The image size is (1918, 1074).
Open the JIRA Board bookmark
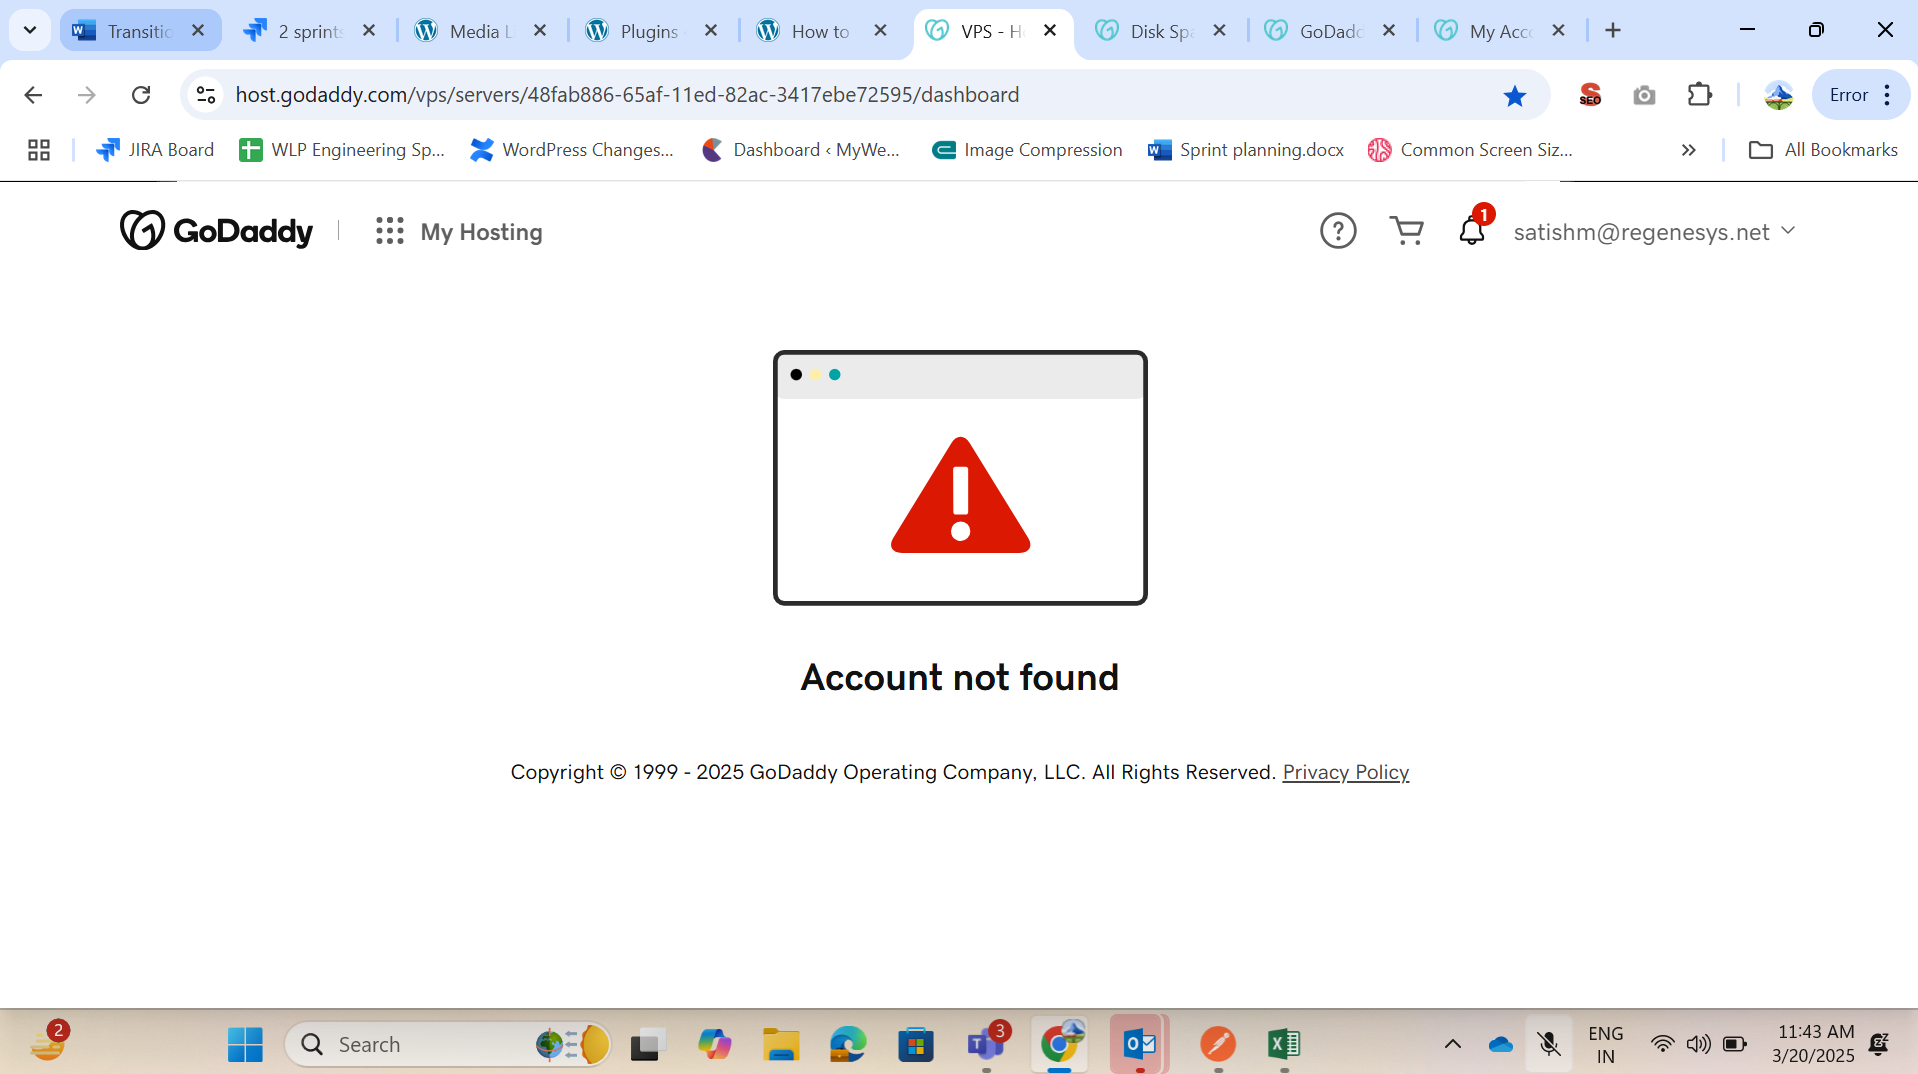pyautogui.click(x=155, y=150)
